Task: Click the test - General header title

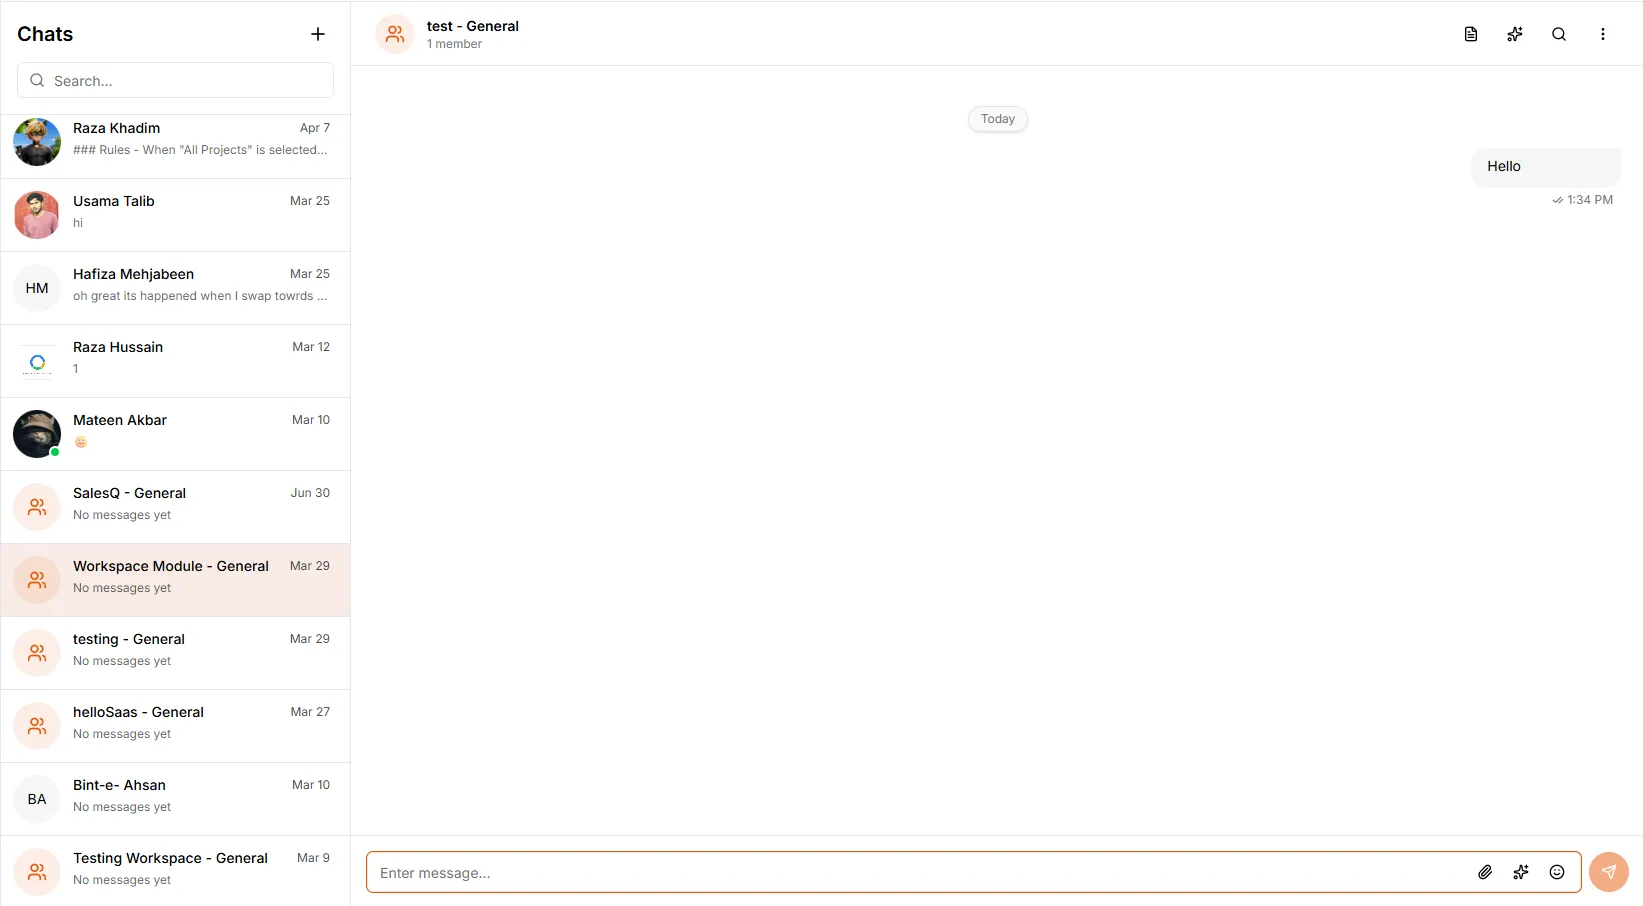Action: point(473,26)
